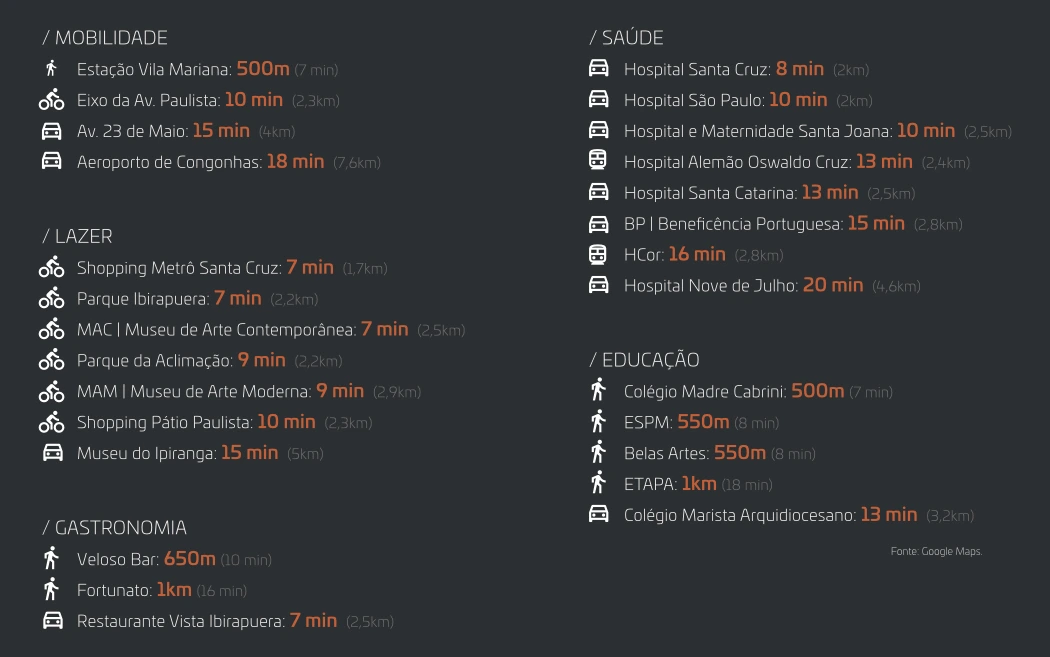Click the walking icon next to Veloso Bar

(x=51, y=559)
